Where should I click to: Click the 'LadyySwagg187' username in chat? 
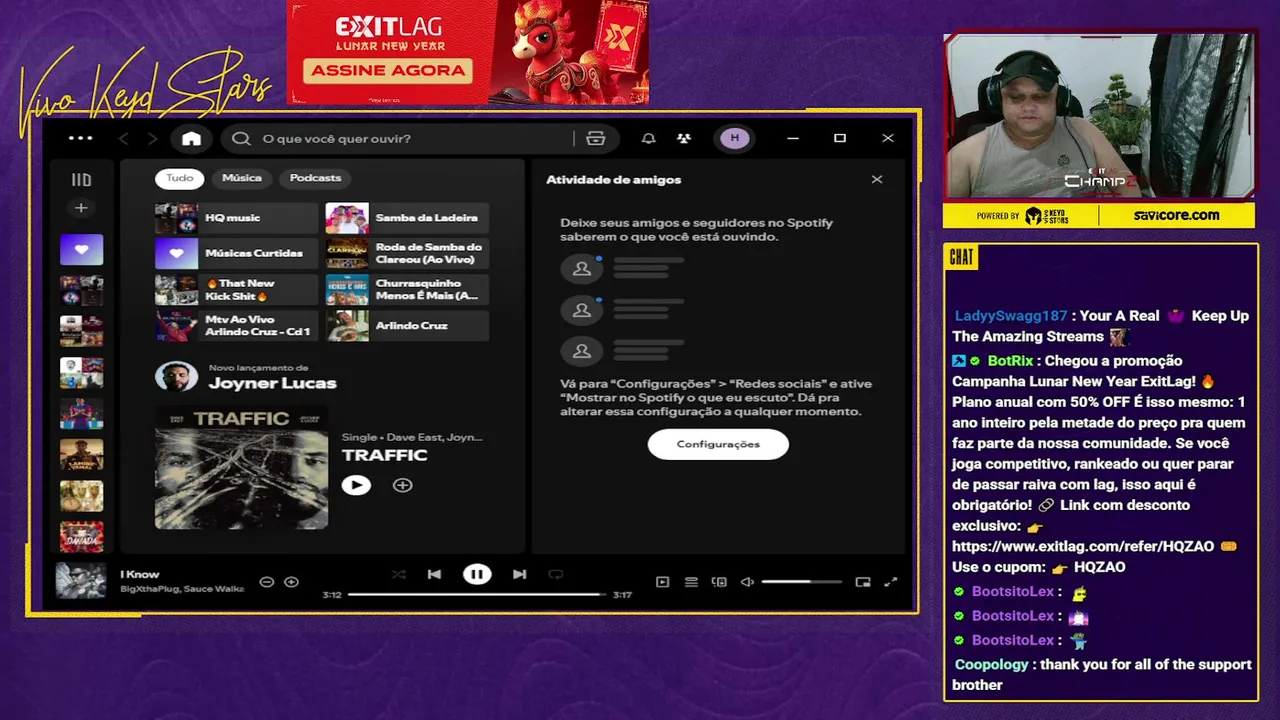[x=1011, y=316]
